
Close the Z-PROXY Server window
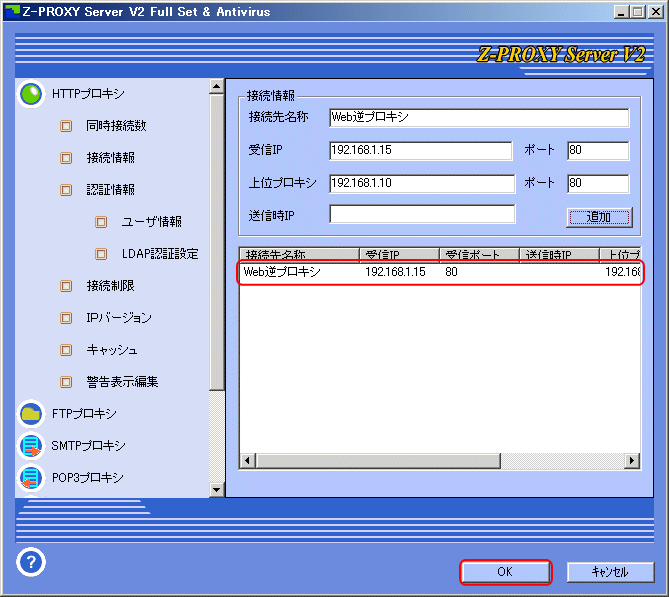click(x=656, y=12)
